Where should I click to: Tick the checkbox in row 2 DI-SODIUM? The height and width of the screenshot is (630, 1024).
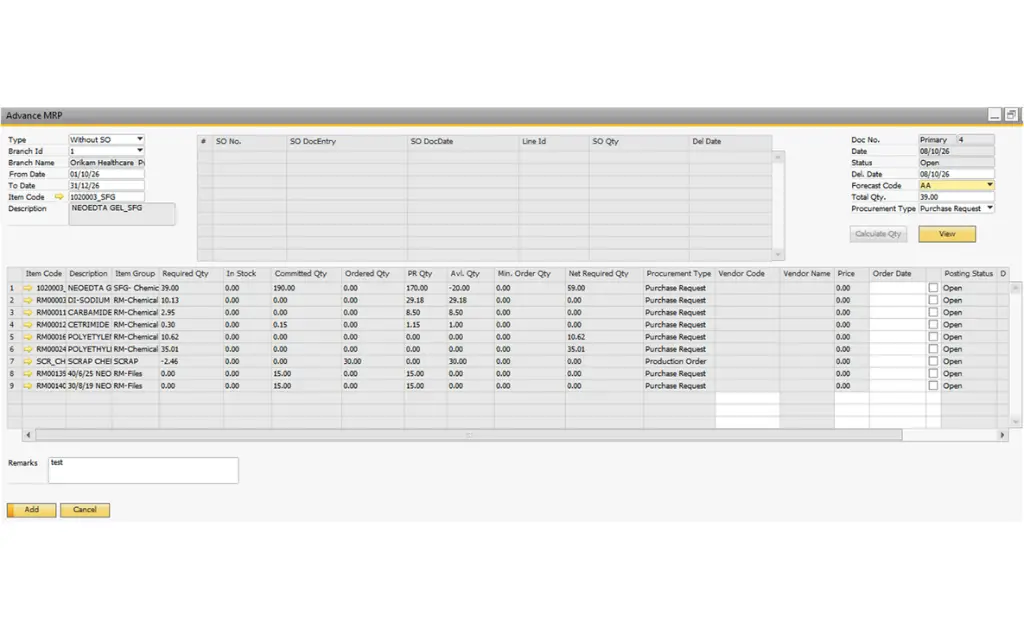click(x=933, y=300)
